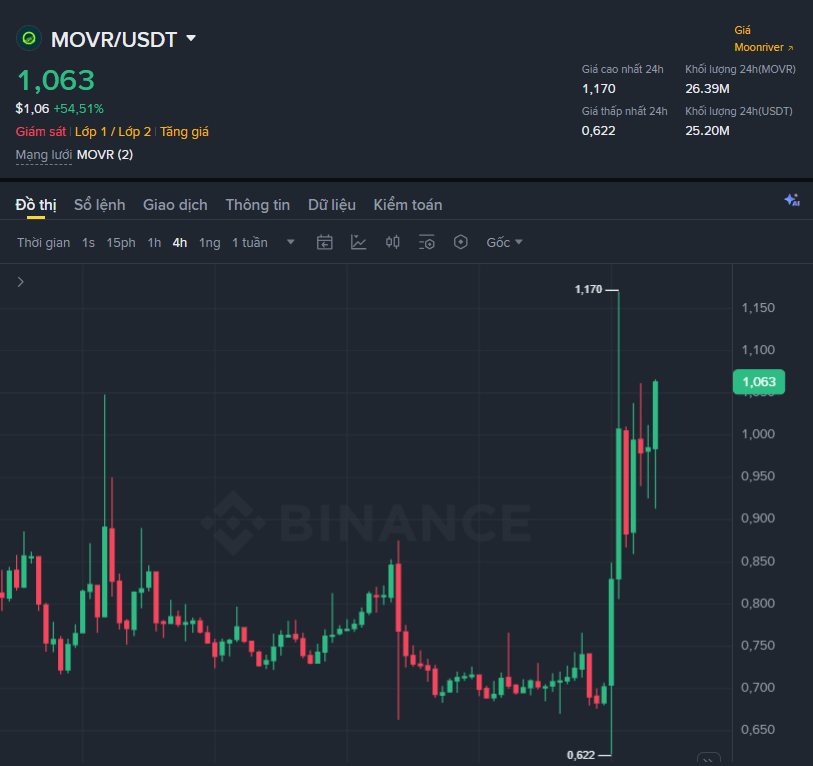The image size is (813, 766).
Task: Click the 25.20M USDT volume value
Action: (707, 131)
